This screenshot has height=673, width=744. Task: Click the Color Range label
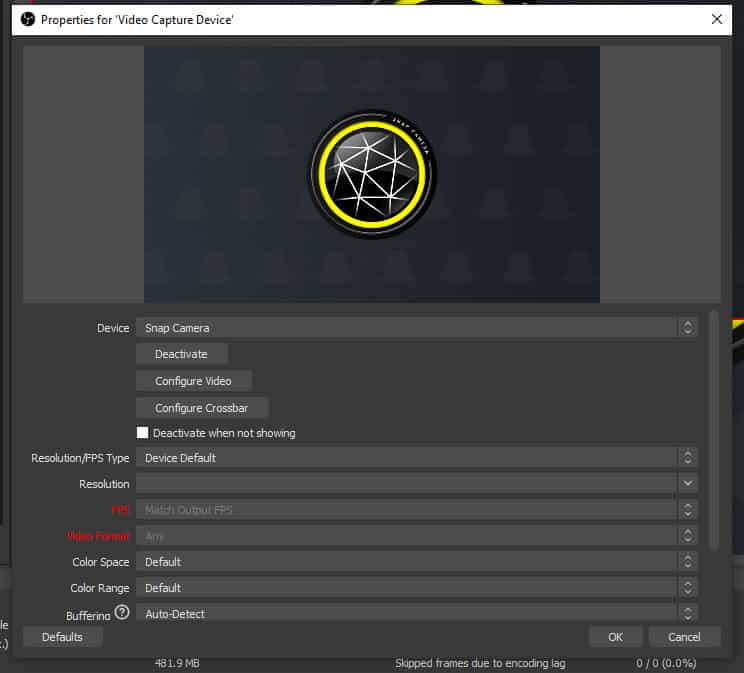tap(100, 588)
